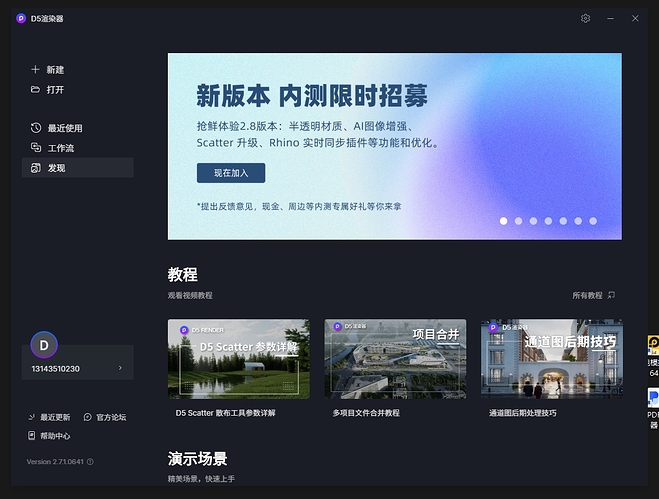659x499 pixels.
Task: Select the fourth banner carousel dot
Action: coord(548,221)
